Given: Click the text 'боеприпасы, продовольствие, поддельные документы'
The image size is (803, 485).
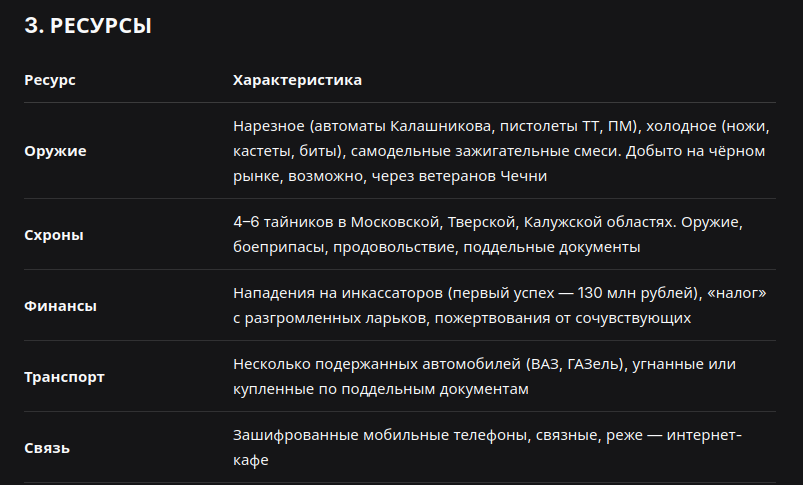Looking at the screenshot, I should (436, 247).
